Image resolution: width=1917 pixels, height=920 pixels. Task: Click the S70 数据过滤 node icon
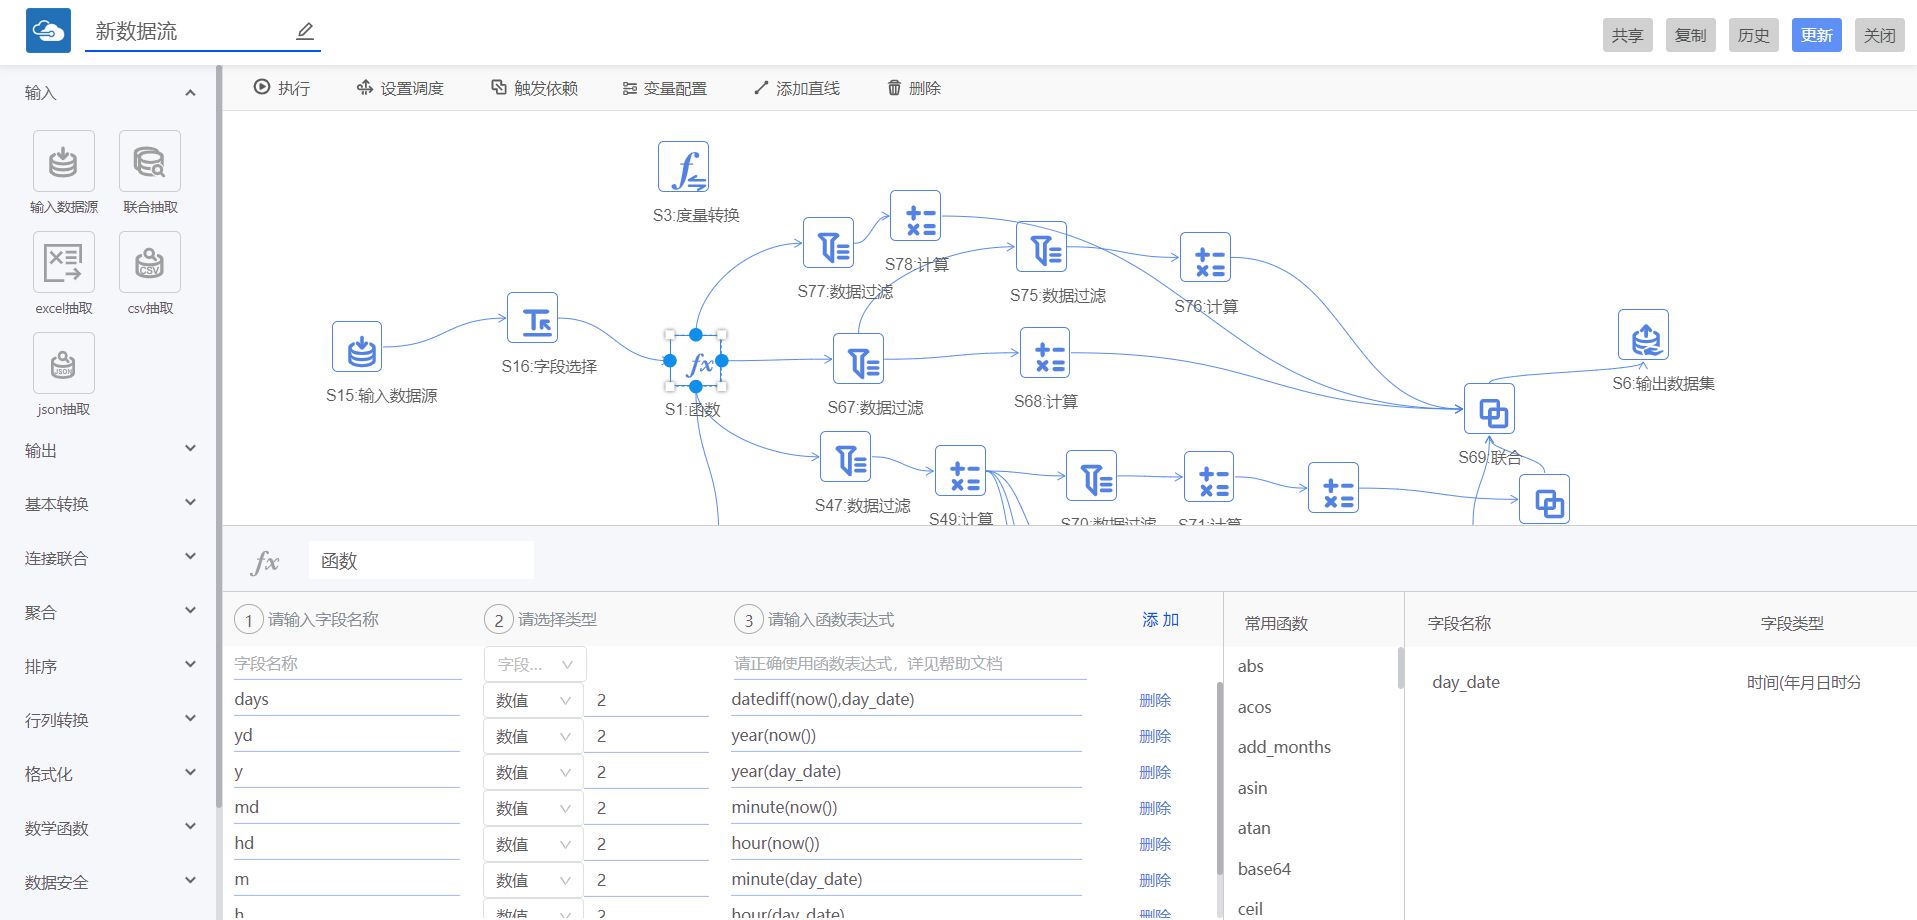pyautogui.click(x=1092, y=476)
